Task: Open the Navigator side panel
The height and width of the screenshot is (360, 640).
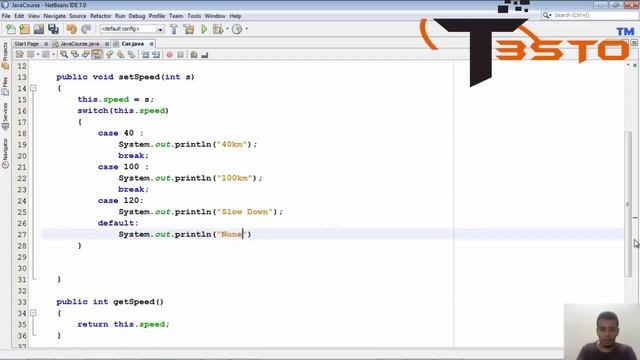Action: tap(5, 153)
